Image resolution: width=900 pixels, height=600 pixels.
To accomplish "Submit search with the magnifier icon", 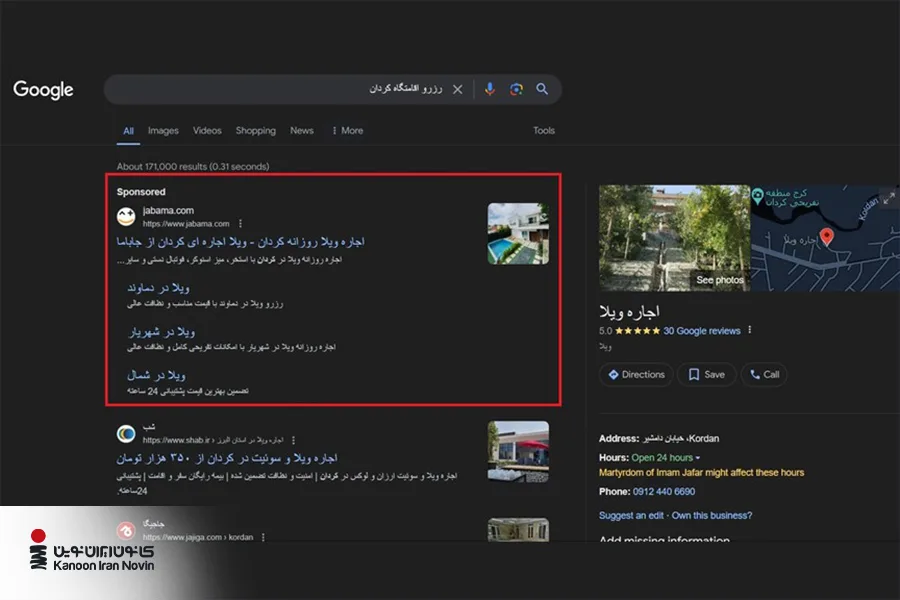I will [x=542, y=89].
